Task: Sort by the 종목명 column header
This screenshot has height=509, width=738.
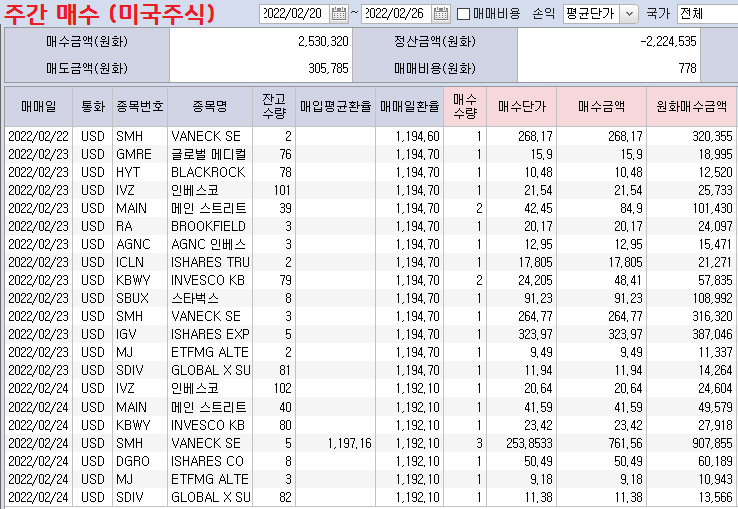Action: tap(210, 106)
